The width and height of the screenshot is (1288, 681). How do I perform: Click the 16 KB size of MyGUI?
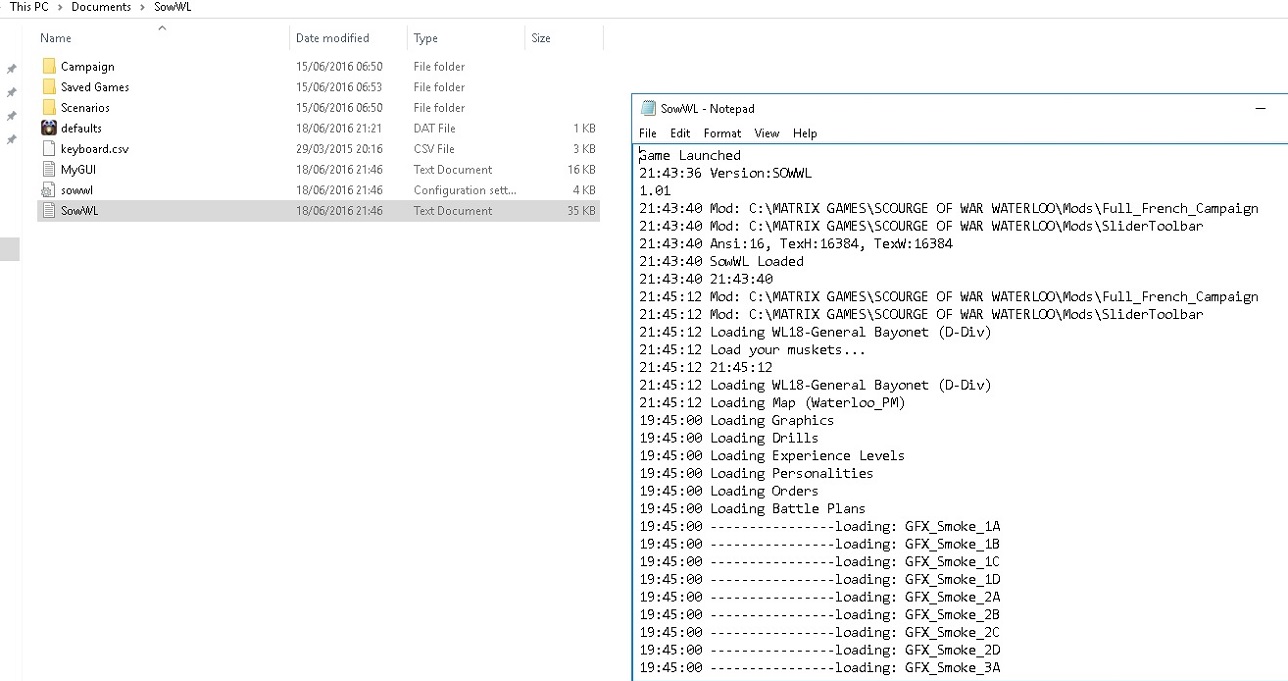(x=581, y=170)
